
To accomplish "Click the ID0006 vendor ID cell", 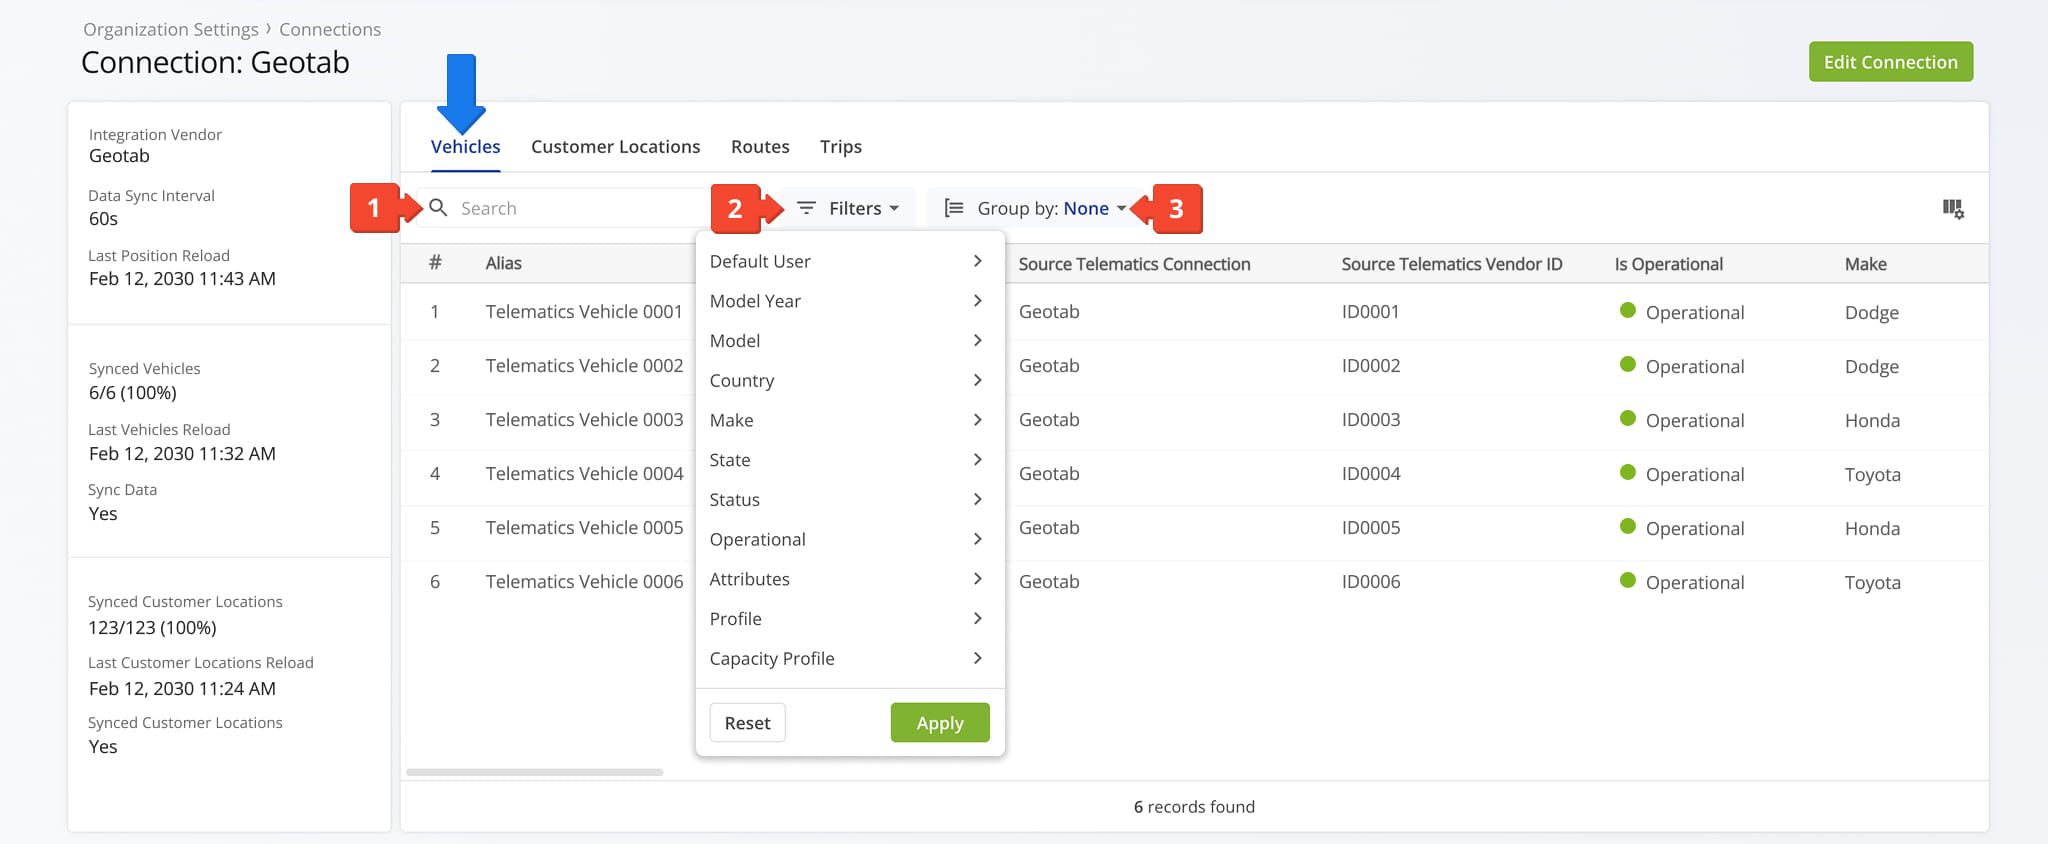I will pyautogui.click(x=1370, y=581).
